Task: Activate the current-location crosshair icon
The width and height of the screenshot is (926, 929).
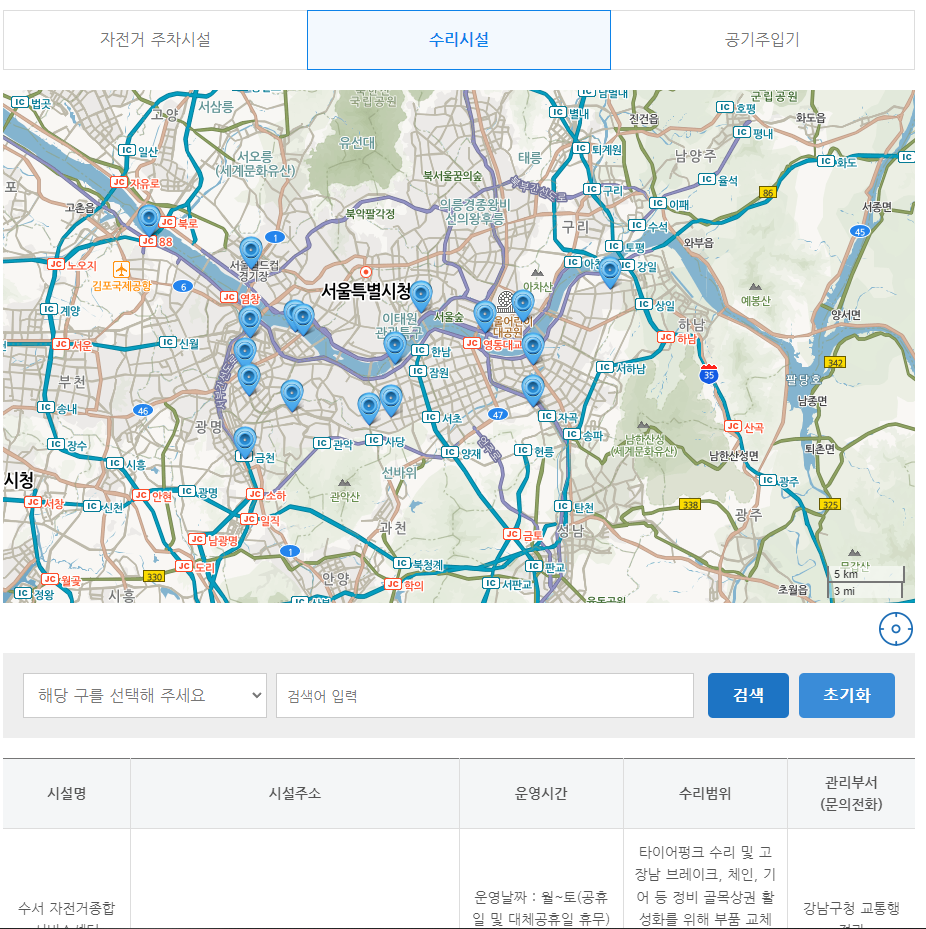Action: (x=897, y=628)
